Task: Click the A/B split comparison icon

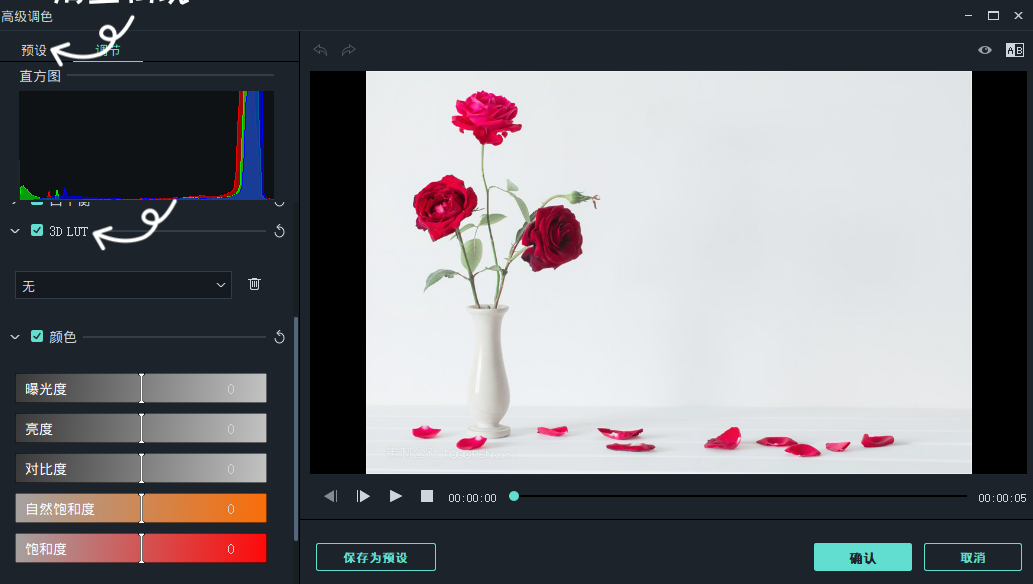Action: click(1016, 50)
